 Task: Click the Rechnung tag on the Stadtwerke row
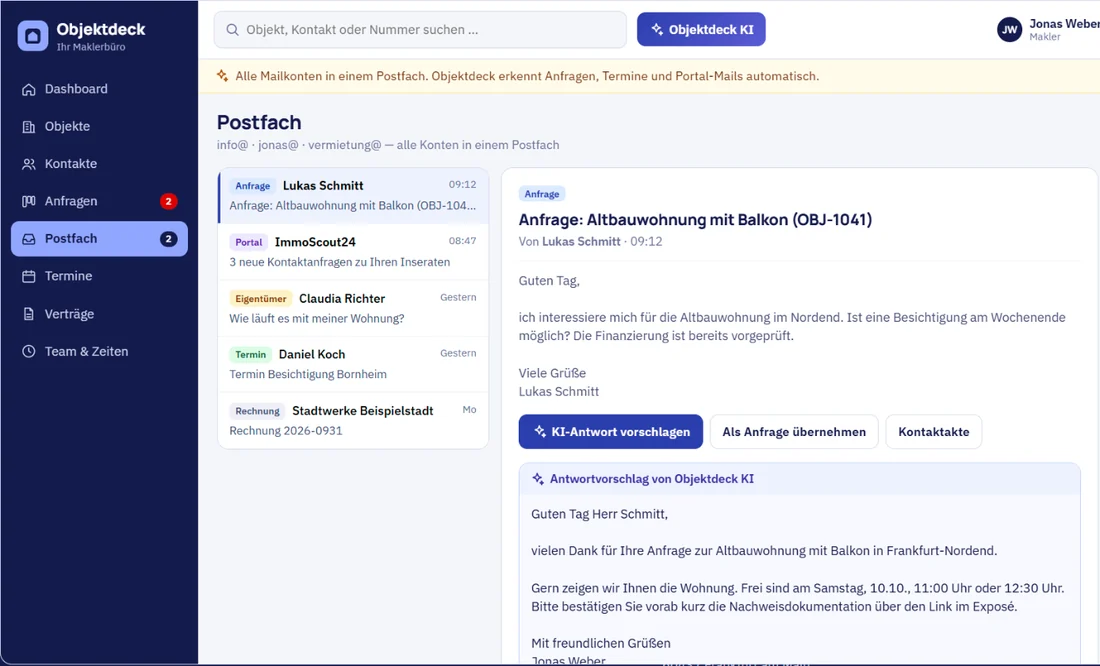[x=257, y=411]
